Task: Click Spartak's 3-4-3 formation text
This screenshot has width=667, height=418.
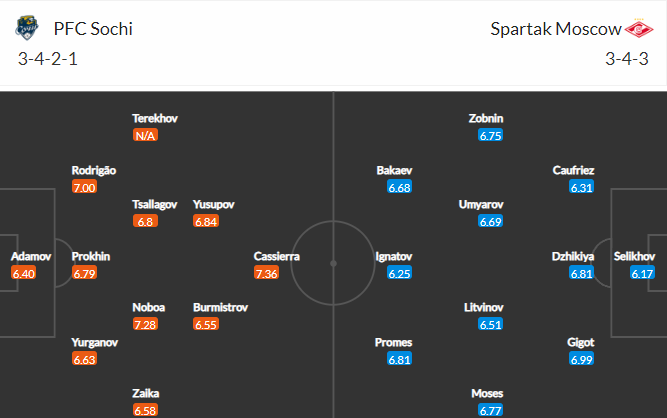Action: click(x=629, y=59)
